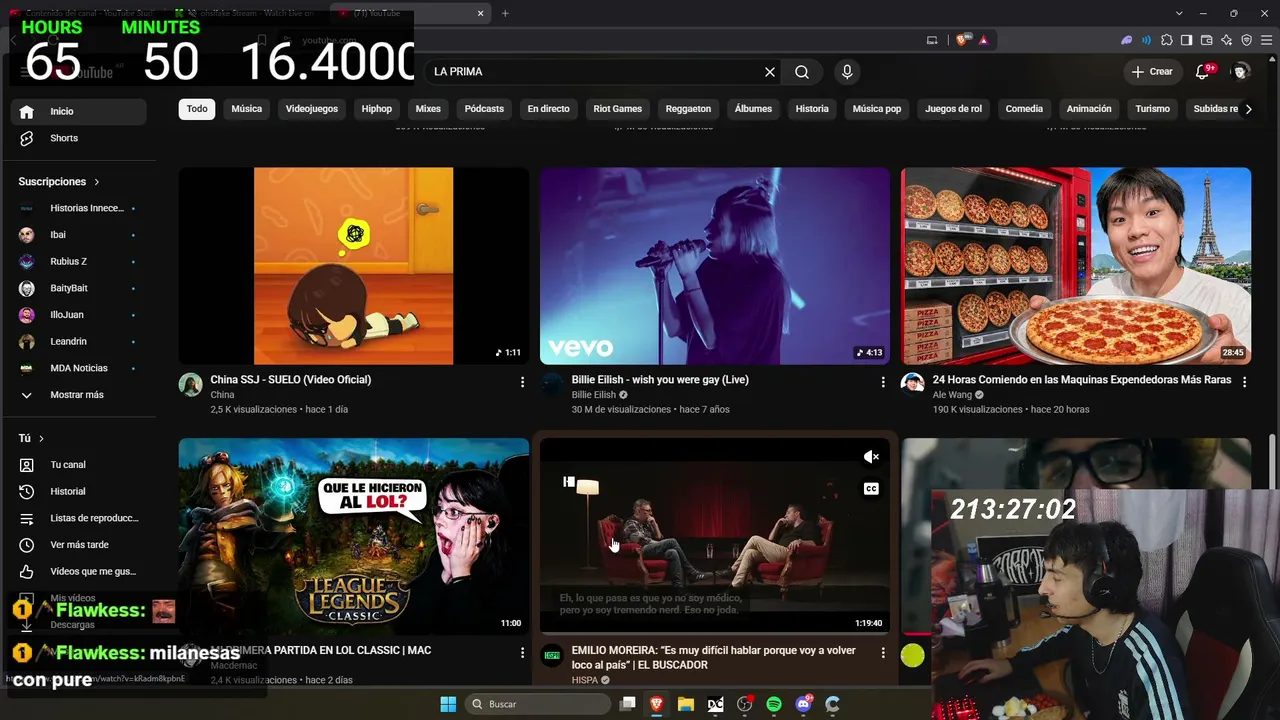
Task: Show more category chips with right arrow
Action: (1248, 109)
